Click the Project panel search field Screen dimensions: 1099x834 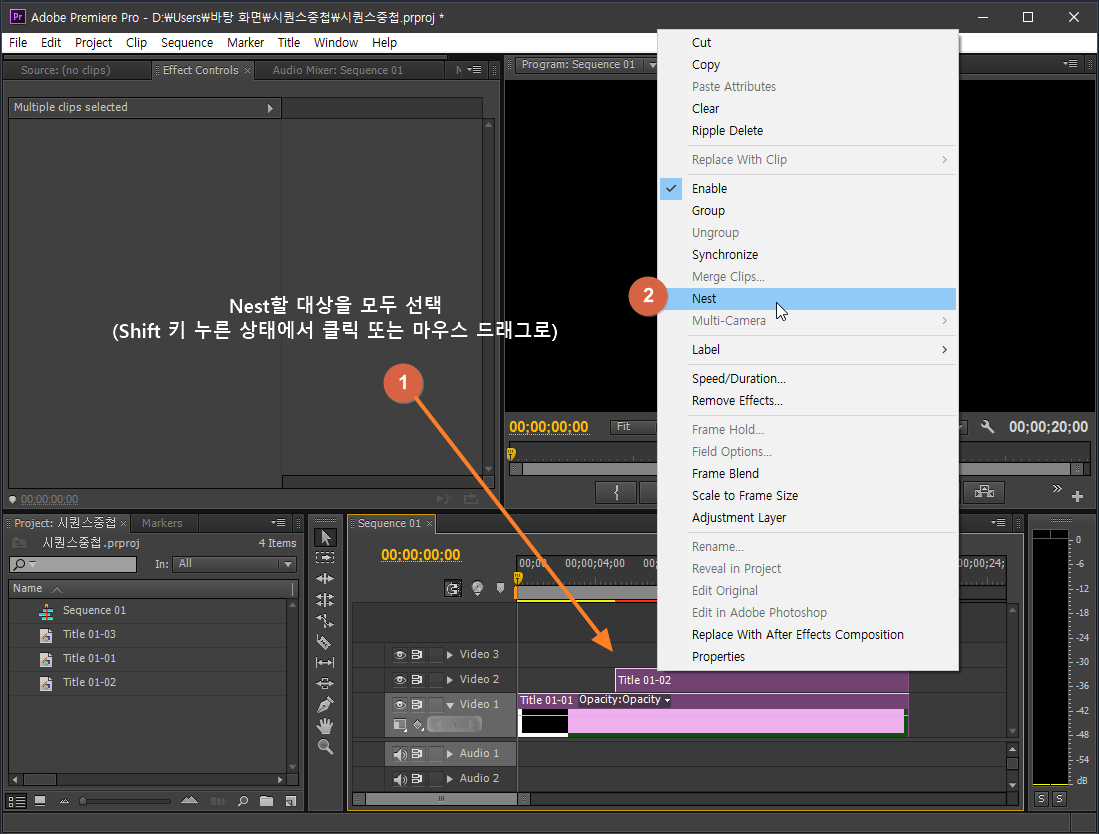(73, 564)
